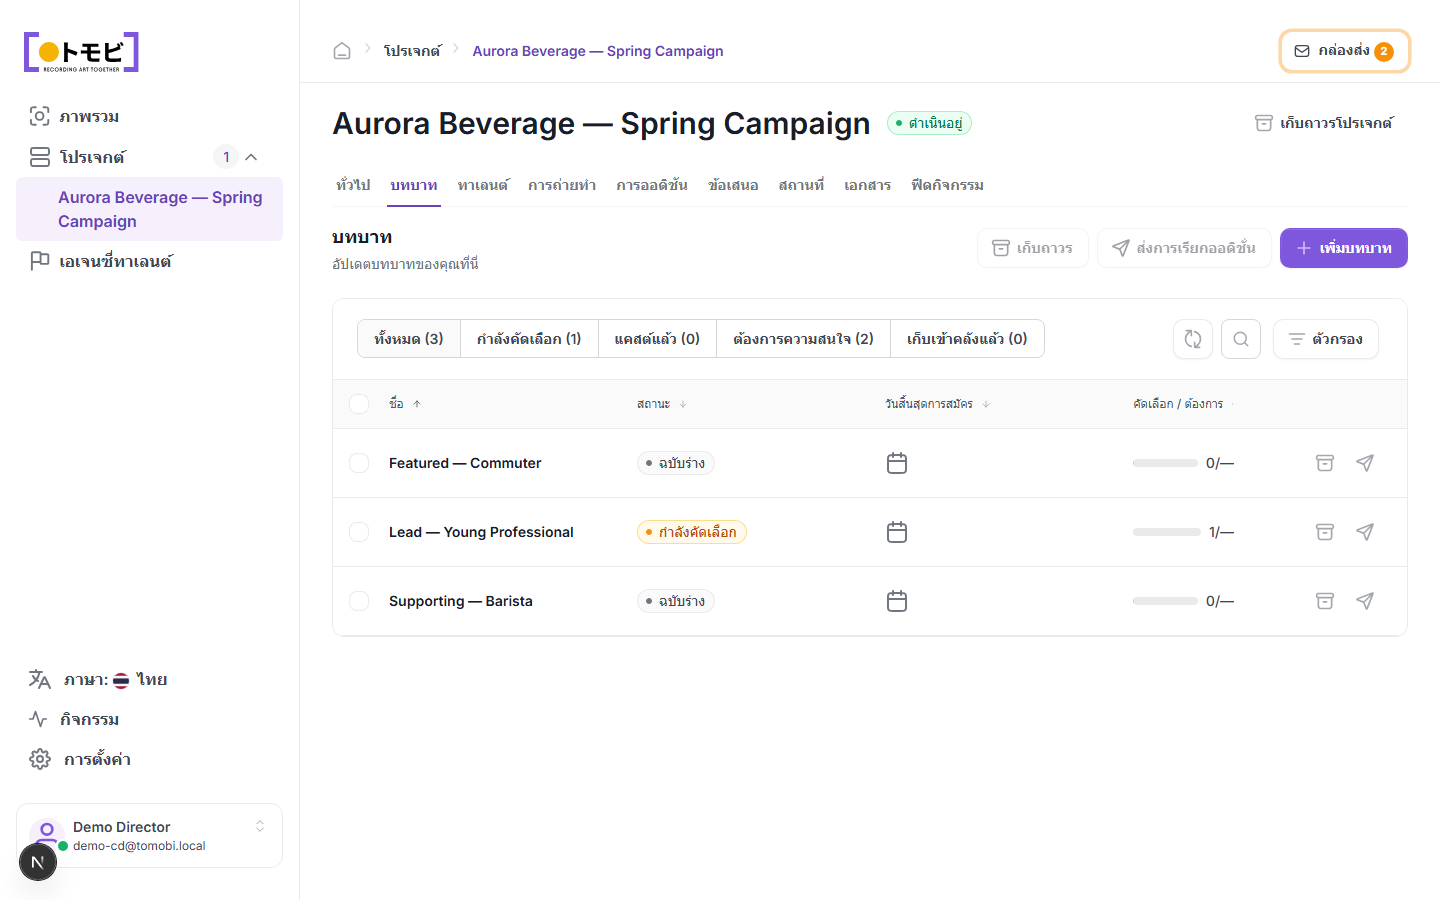The height and width of the screenshot is (900, 1440).
Task: Check the Featured — Commuter row checkbox
Action: tap(359, 463)
